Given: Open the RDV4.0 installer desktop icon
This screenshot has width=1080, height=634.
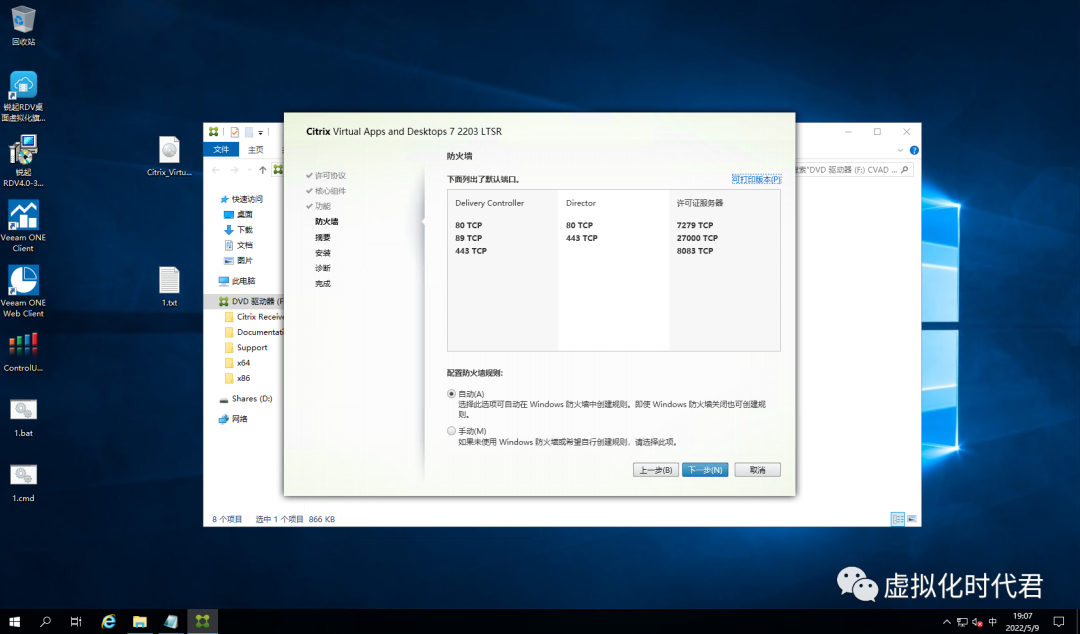Looking at the screenshot, I should [x=23, y=161].
